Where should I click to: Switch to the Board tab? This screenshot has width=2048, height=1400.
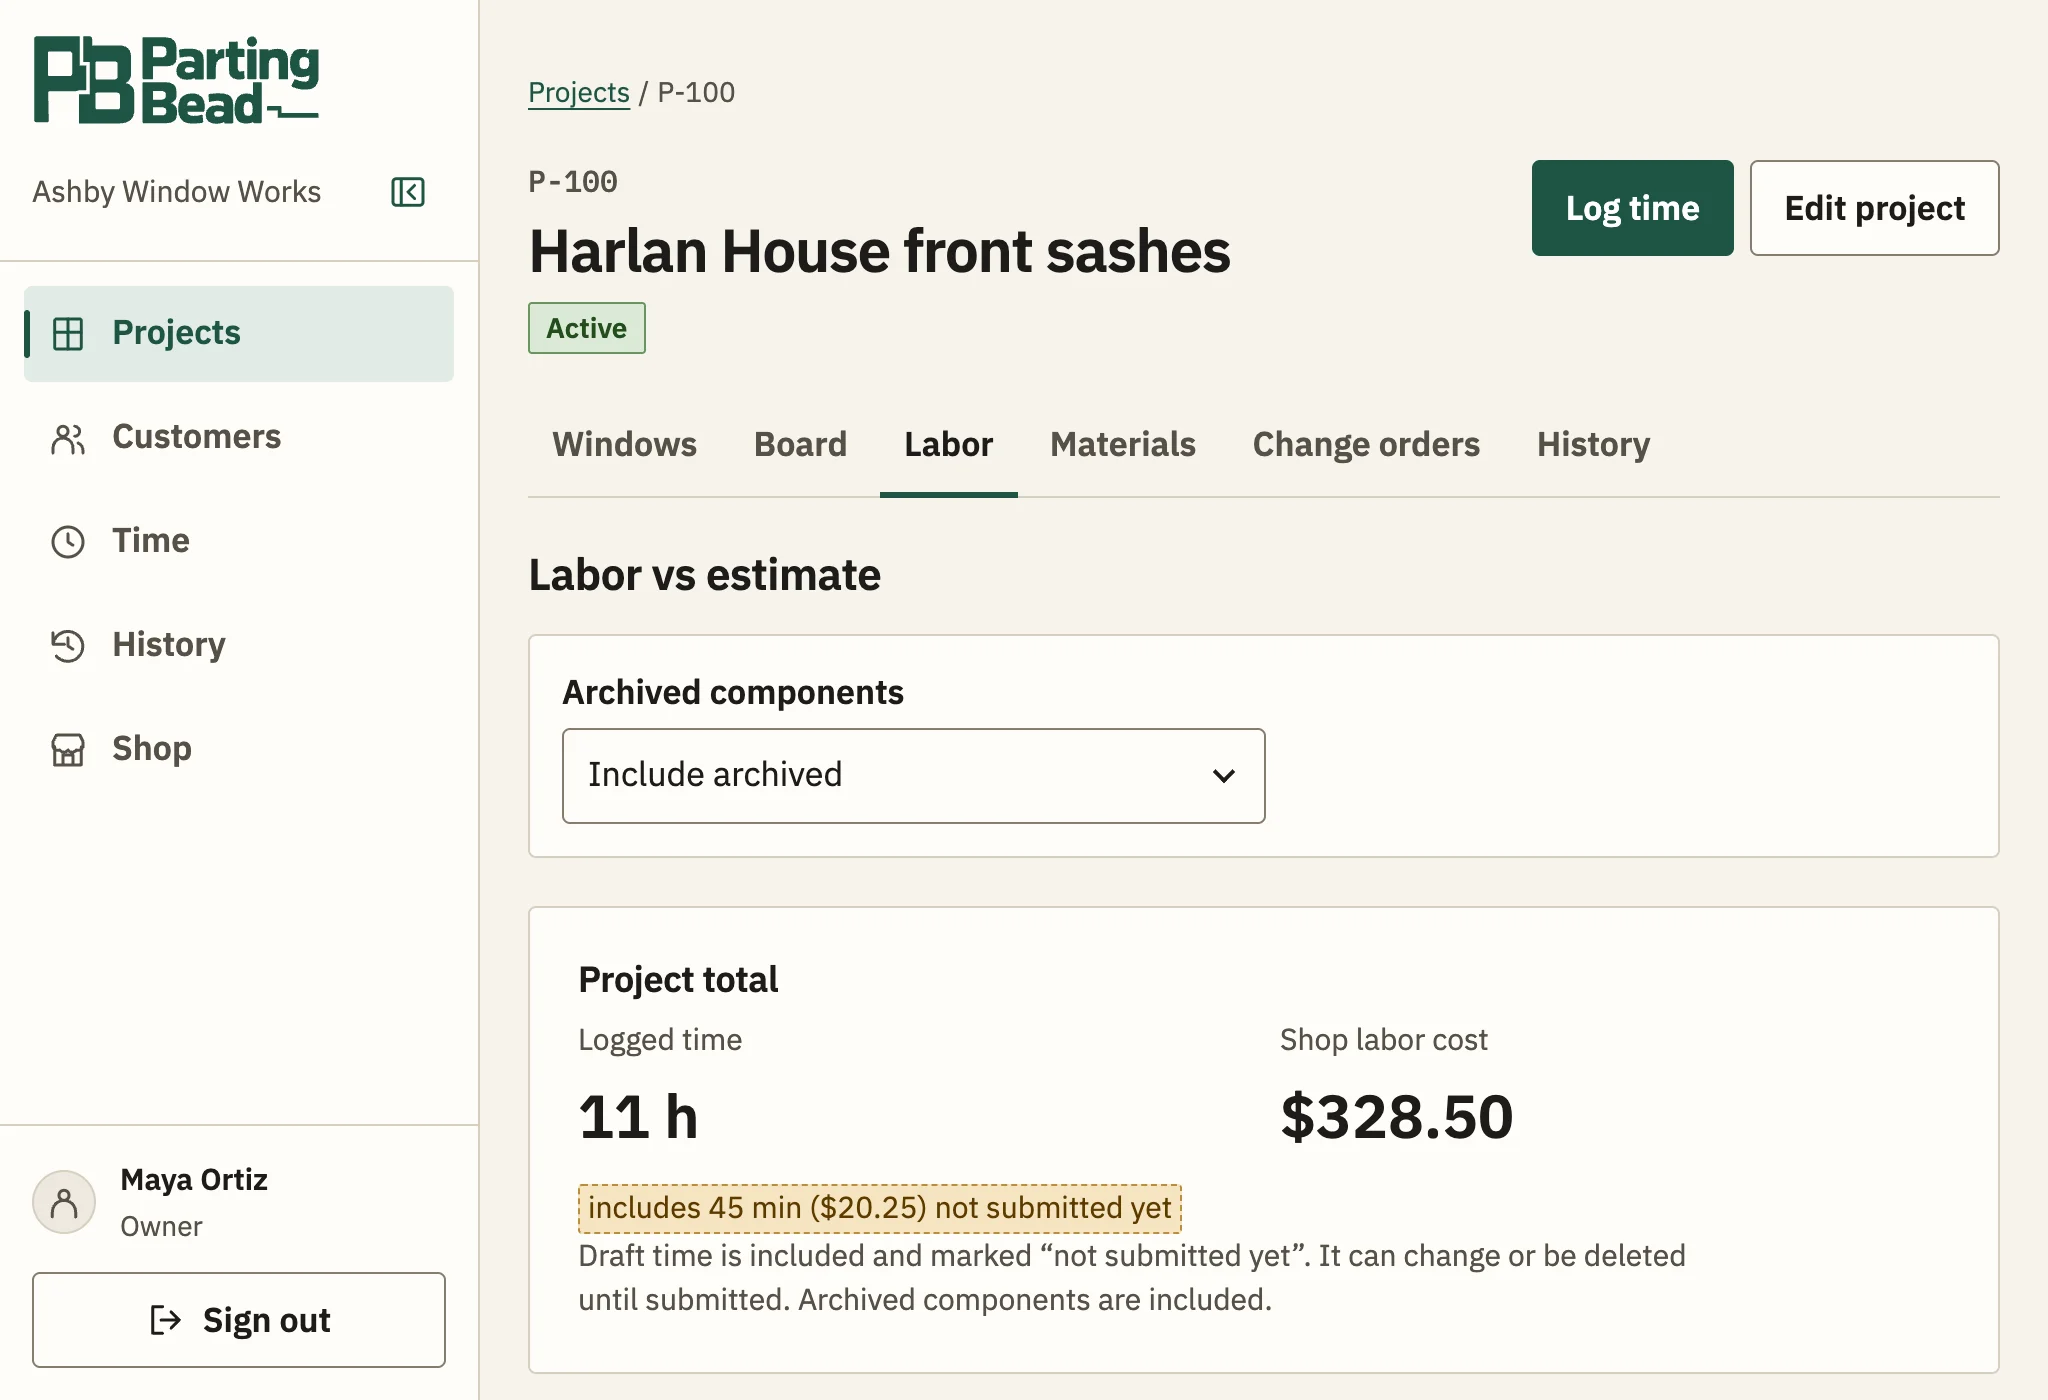[x=800, y=445]
